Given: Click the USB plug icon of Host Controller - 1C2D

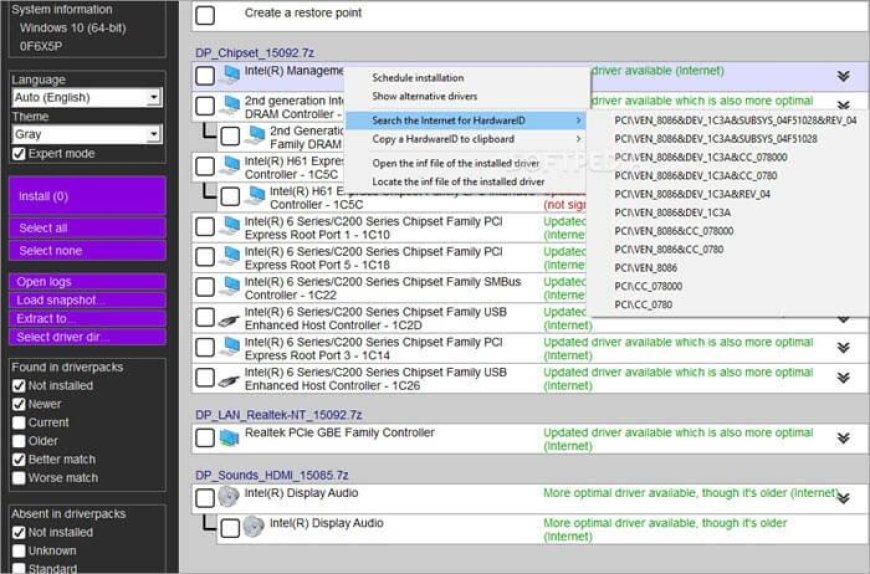Looking at the screenshot, I should tap(229, 319).
